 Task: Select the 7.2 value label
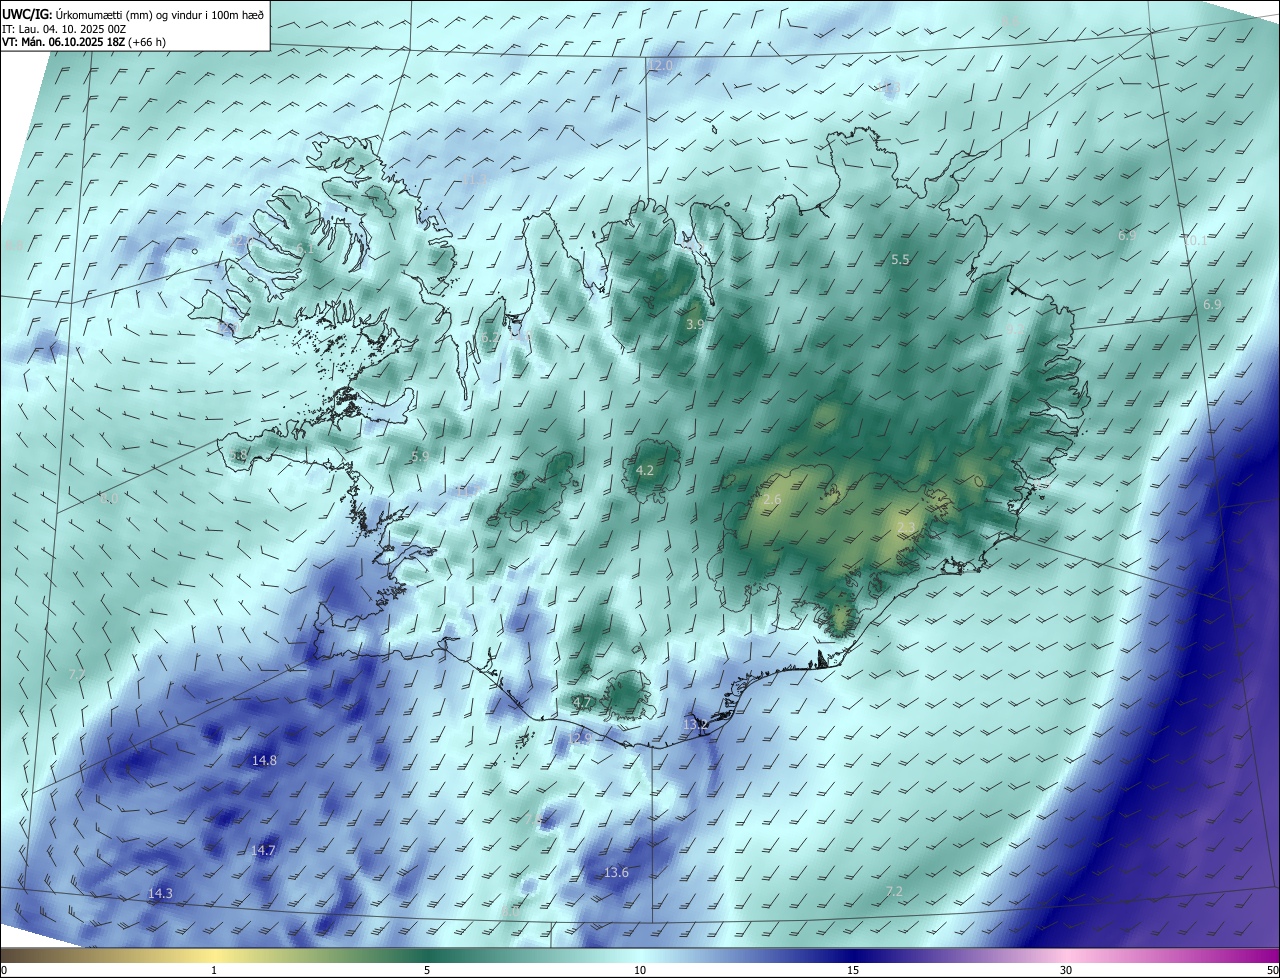(895, 891)
